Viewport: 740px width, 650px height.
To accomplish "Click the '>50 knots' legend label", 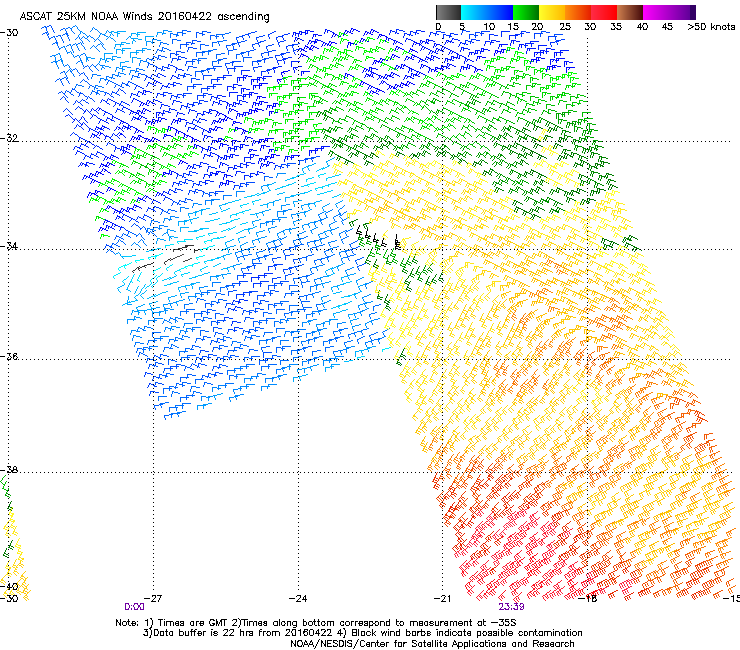I will click(711, 27).
